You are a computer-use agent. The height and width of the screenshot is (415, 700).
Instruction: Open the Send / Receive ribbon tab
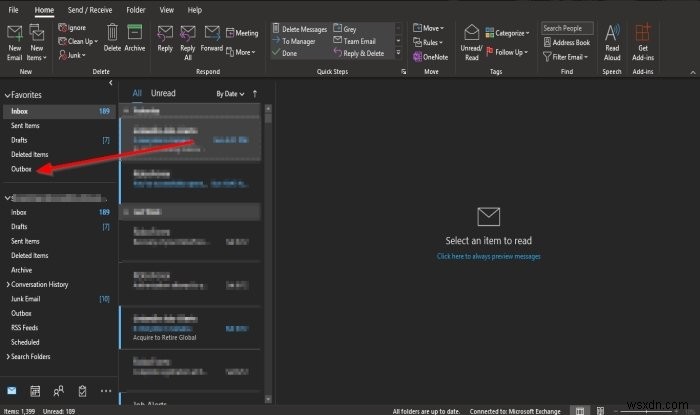click(90, 10)
